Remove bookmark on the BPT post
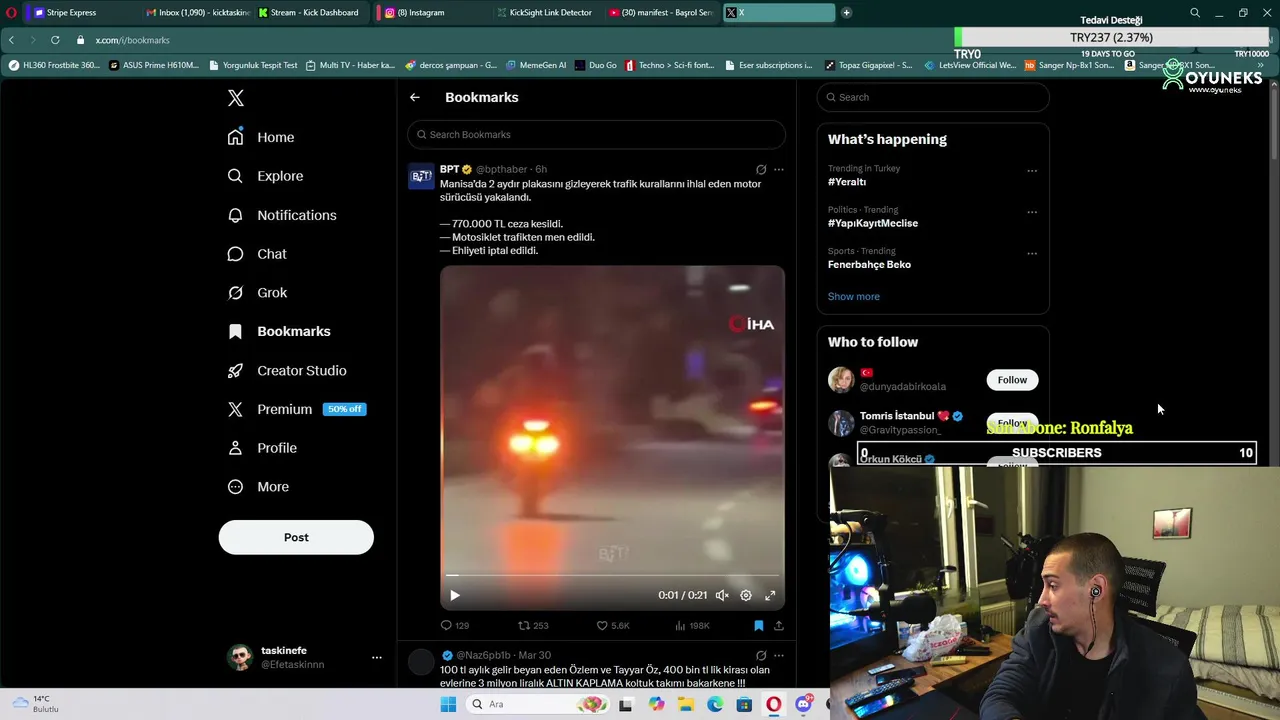Image resolution: width=1280 pixels, height=720 pixels. point(759,625)
